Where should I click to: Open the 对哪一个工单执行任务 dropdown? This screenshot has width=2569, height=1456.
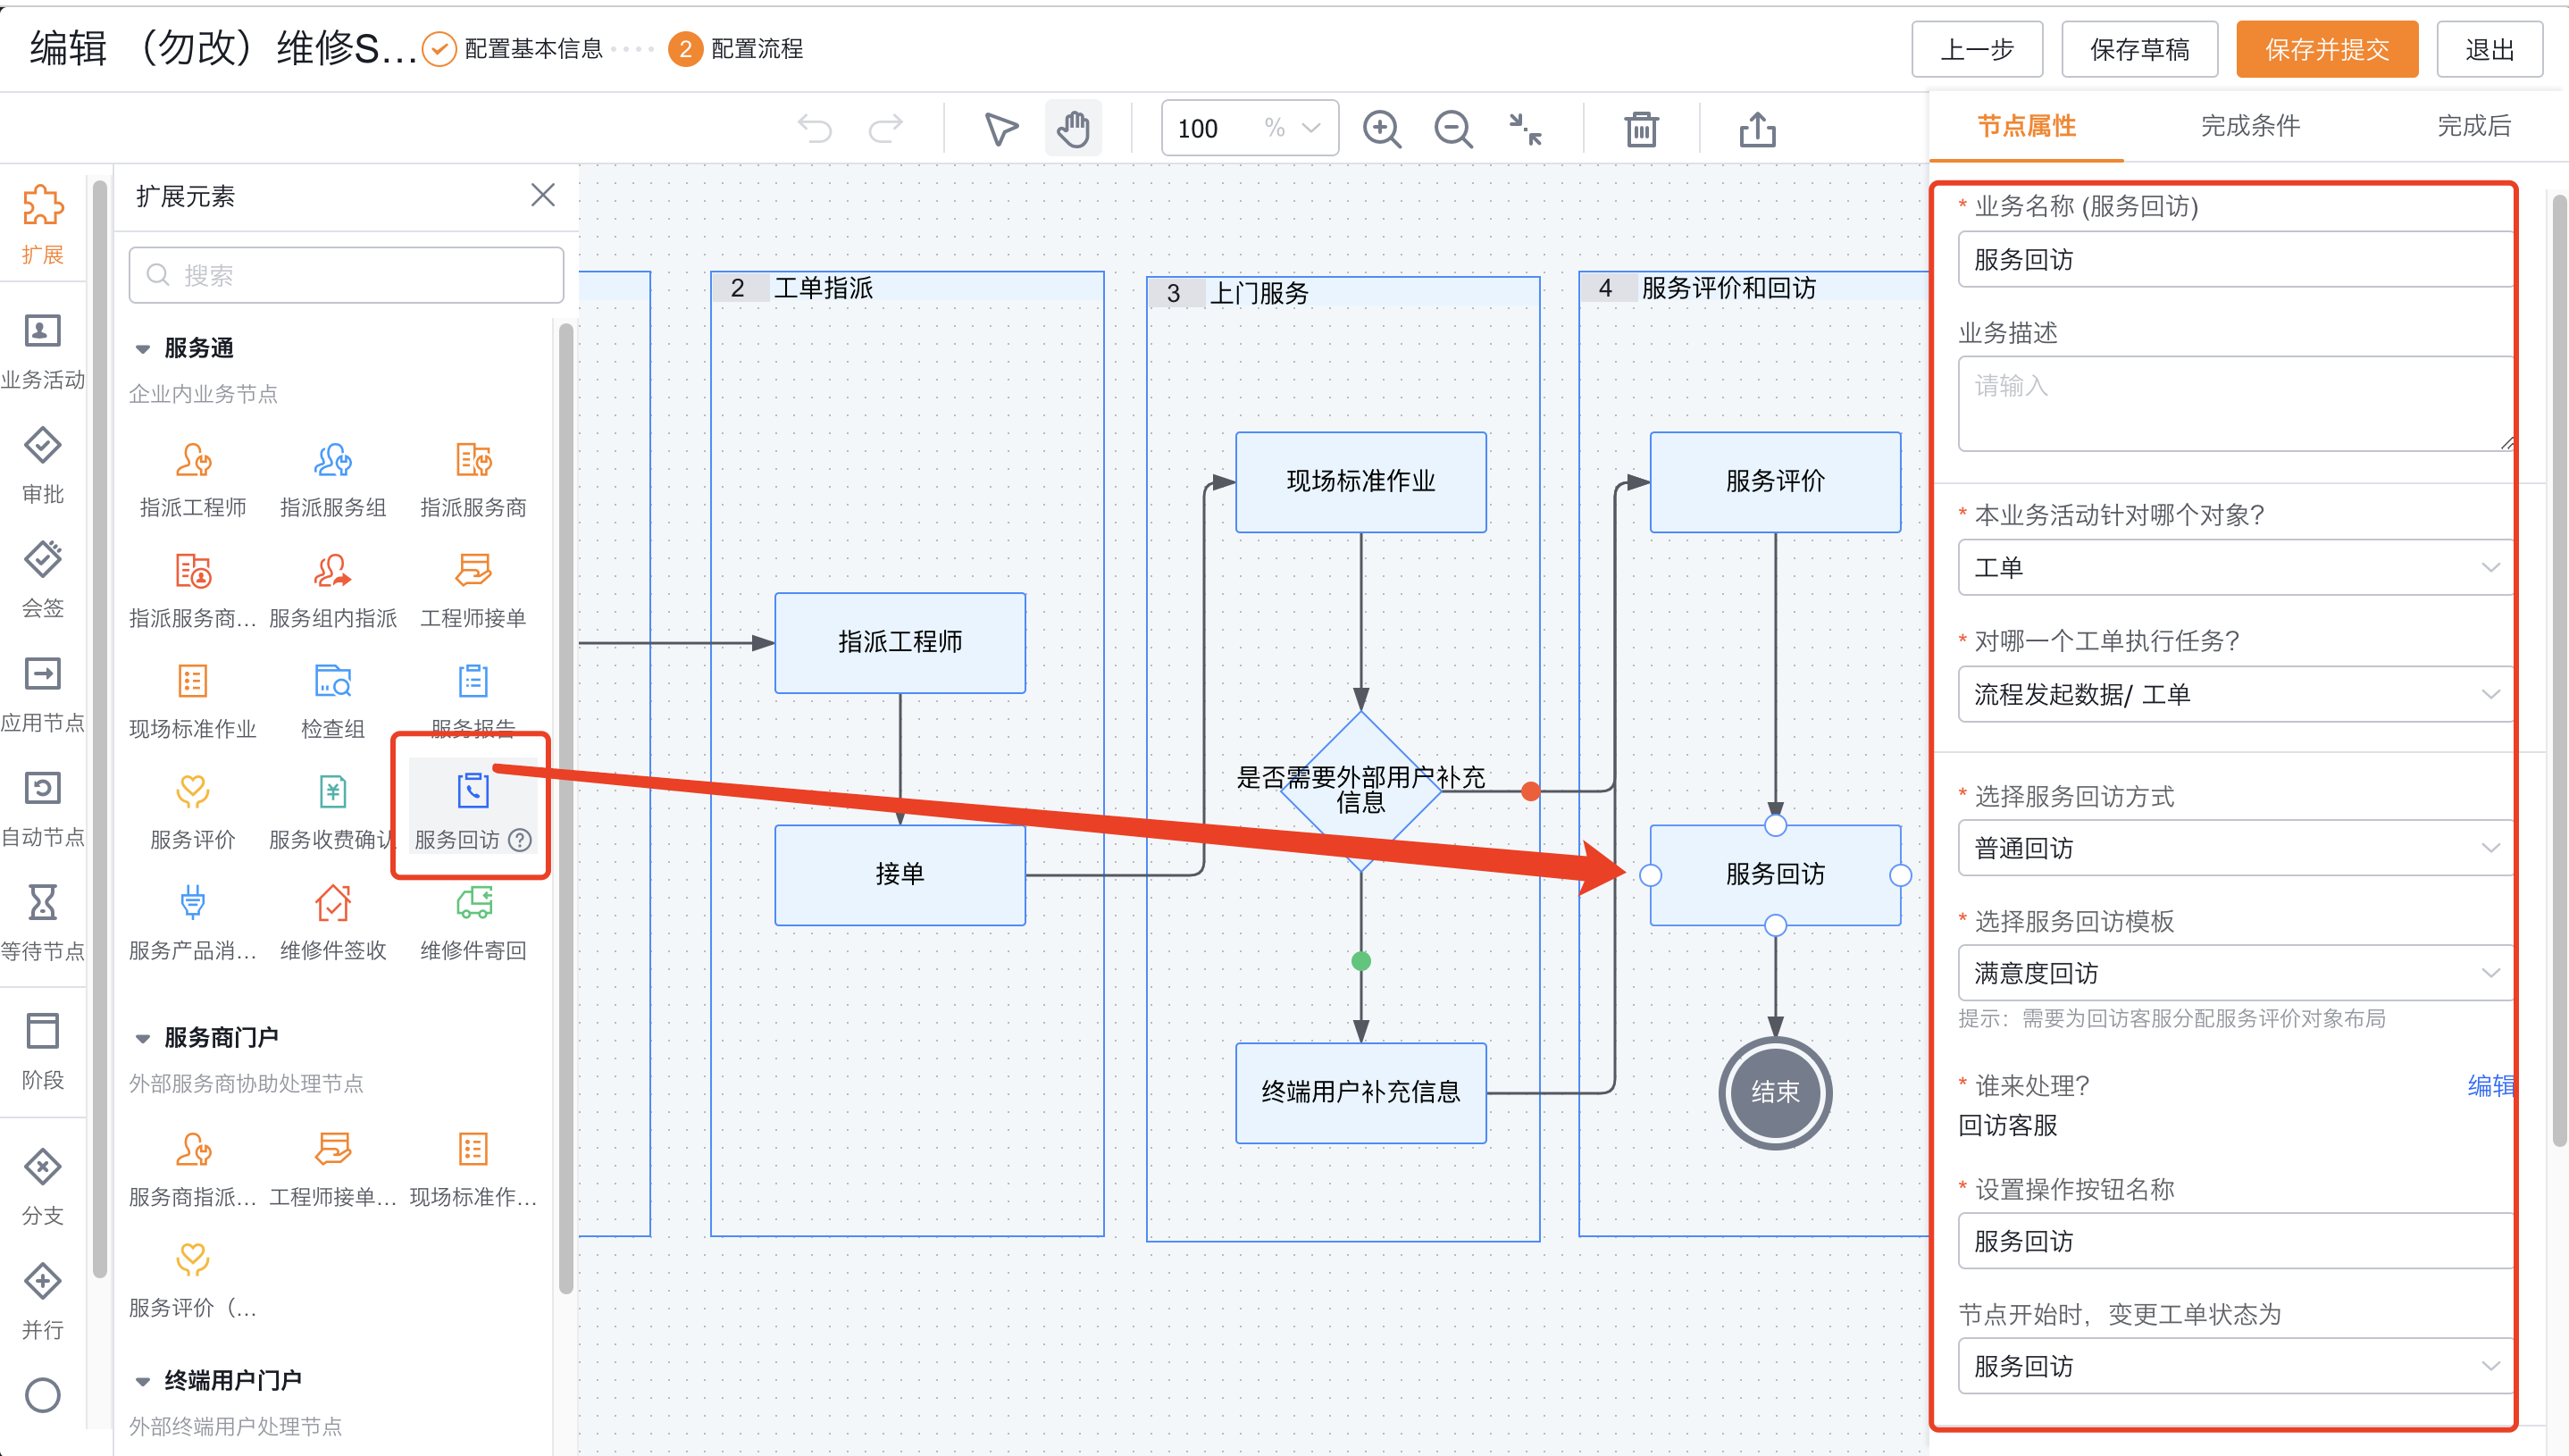click(x=2234, y=695)
